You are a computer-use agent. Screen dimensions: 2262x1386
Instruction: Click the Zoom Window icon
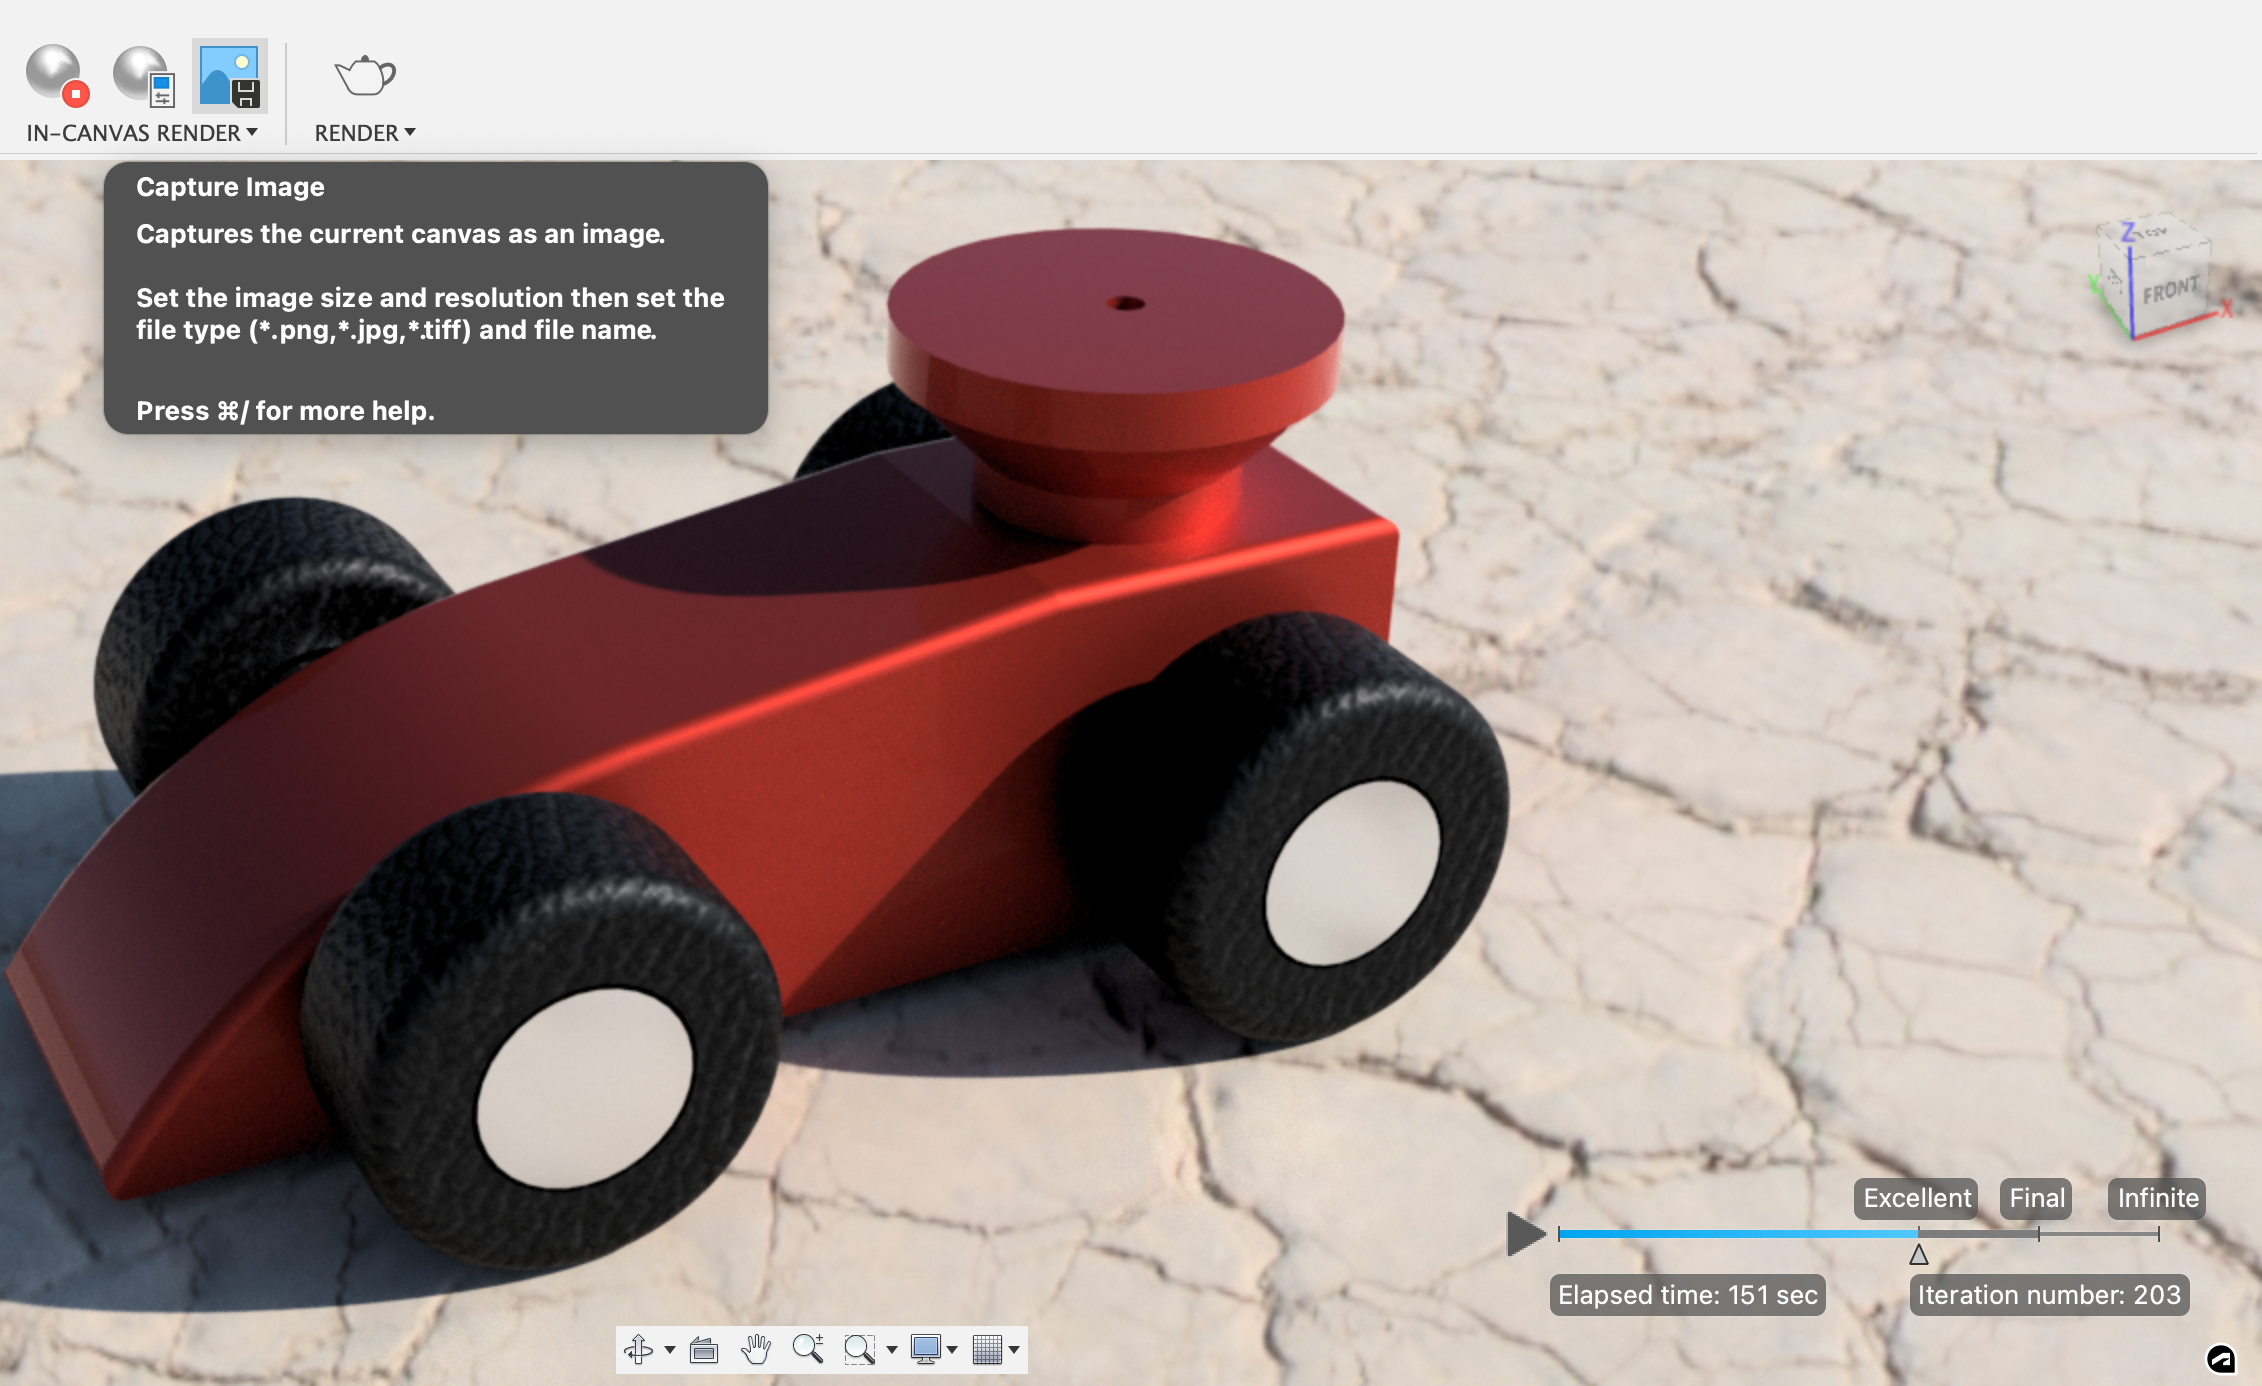tap(859, 1350)
